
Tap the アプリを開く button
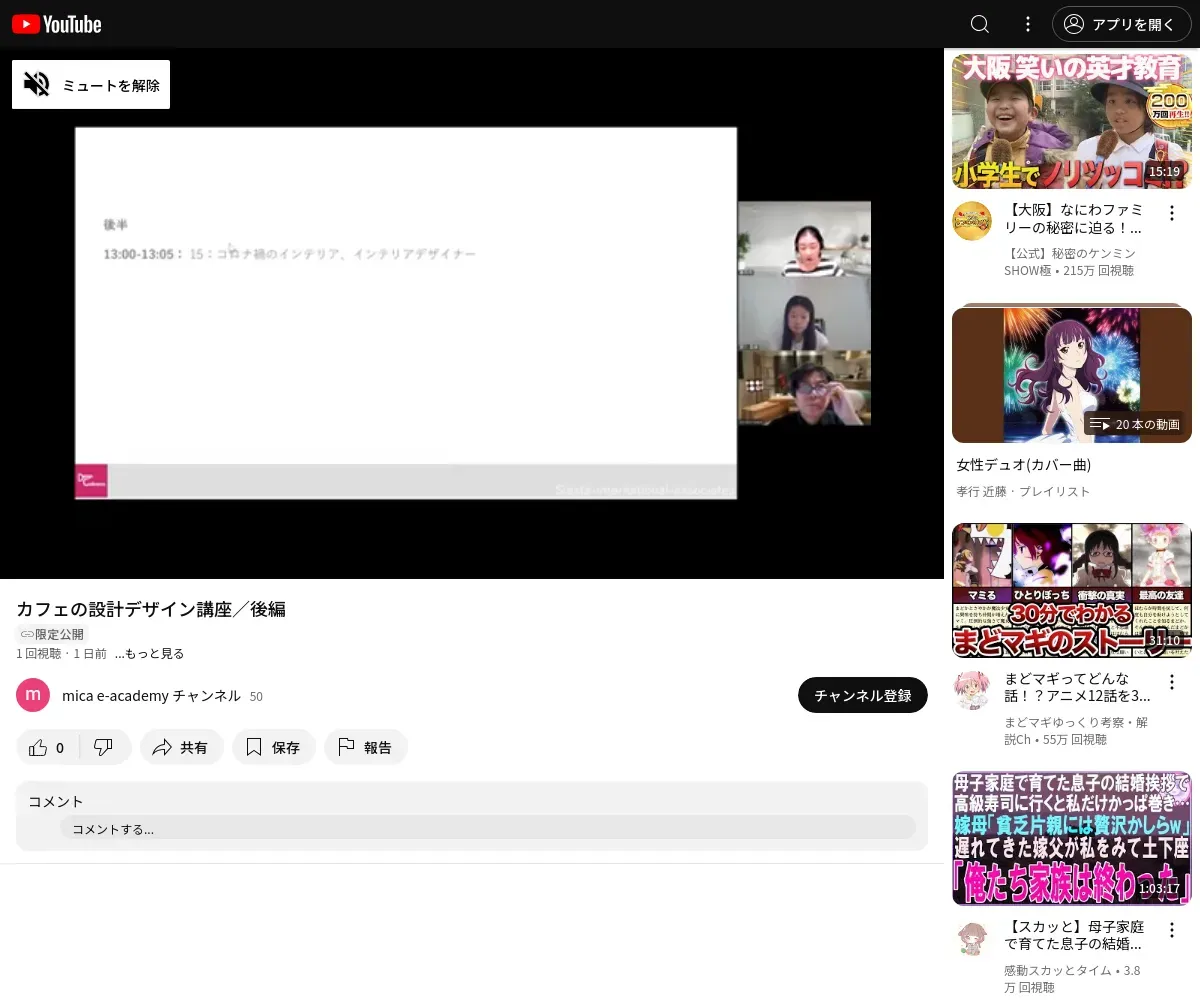[1122, 24]
